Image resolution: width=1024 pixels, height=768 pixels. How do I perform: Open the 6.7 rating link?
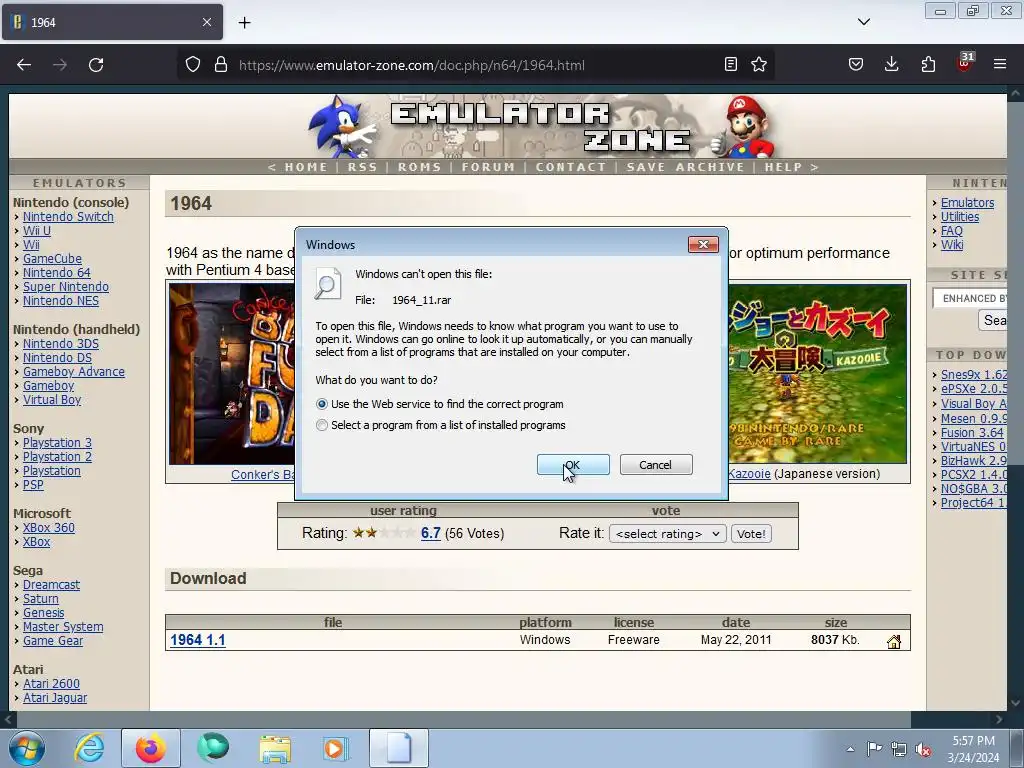coord(430,533)
